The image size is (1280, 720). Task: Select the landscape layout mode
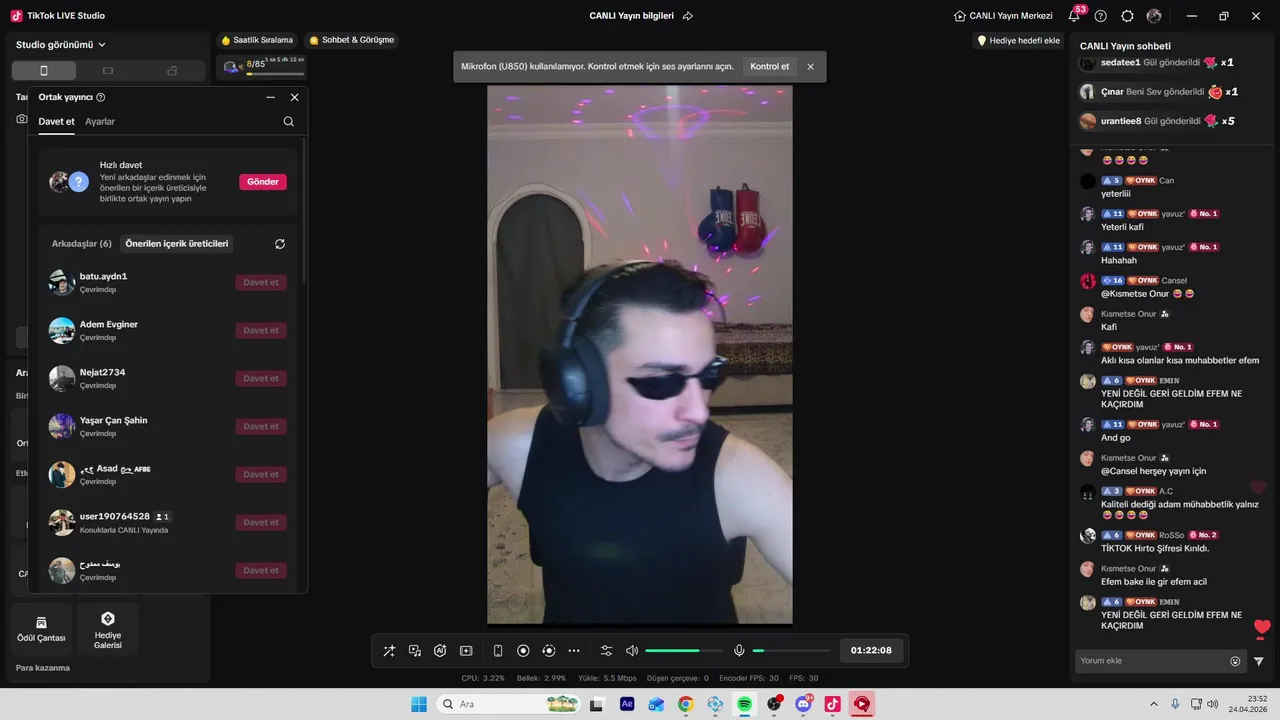pyautogui.click(x=108, y=71)
